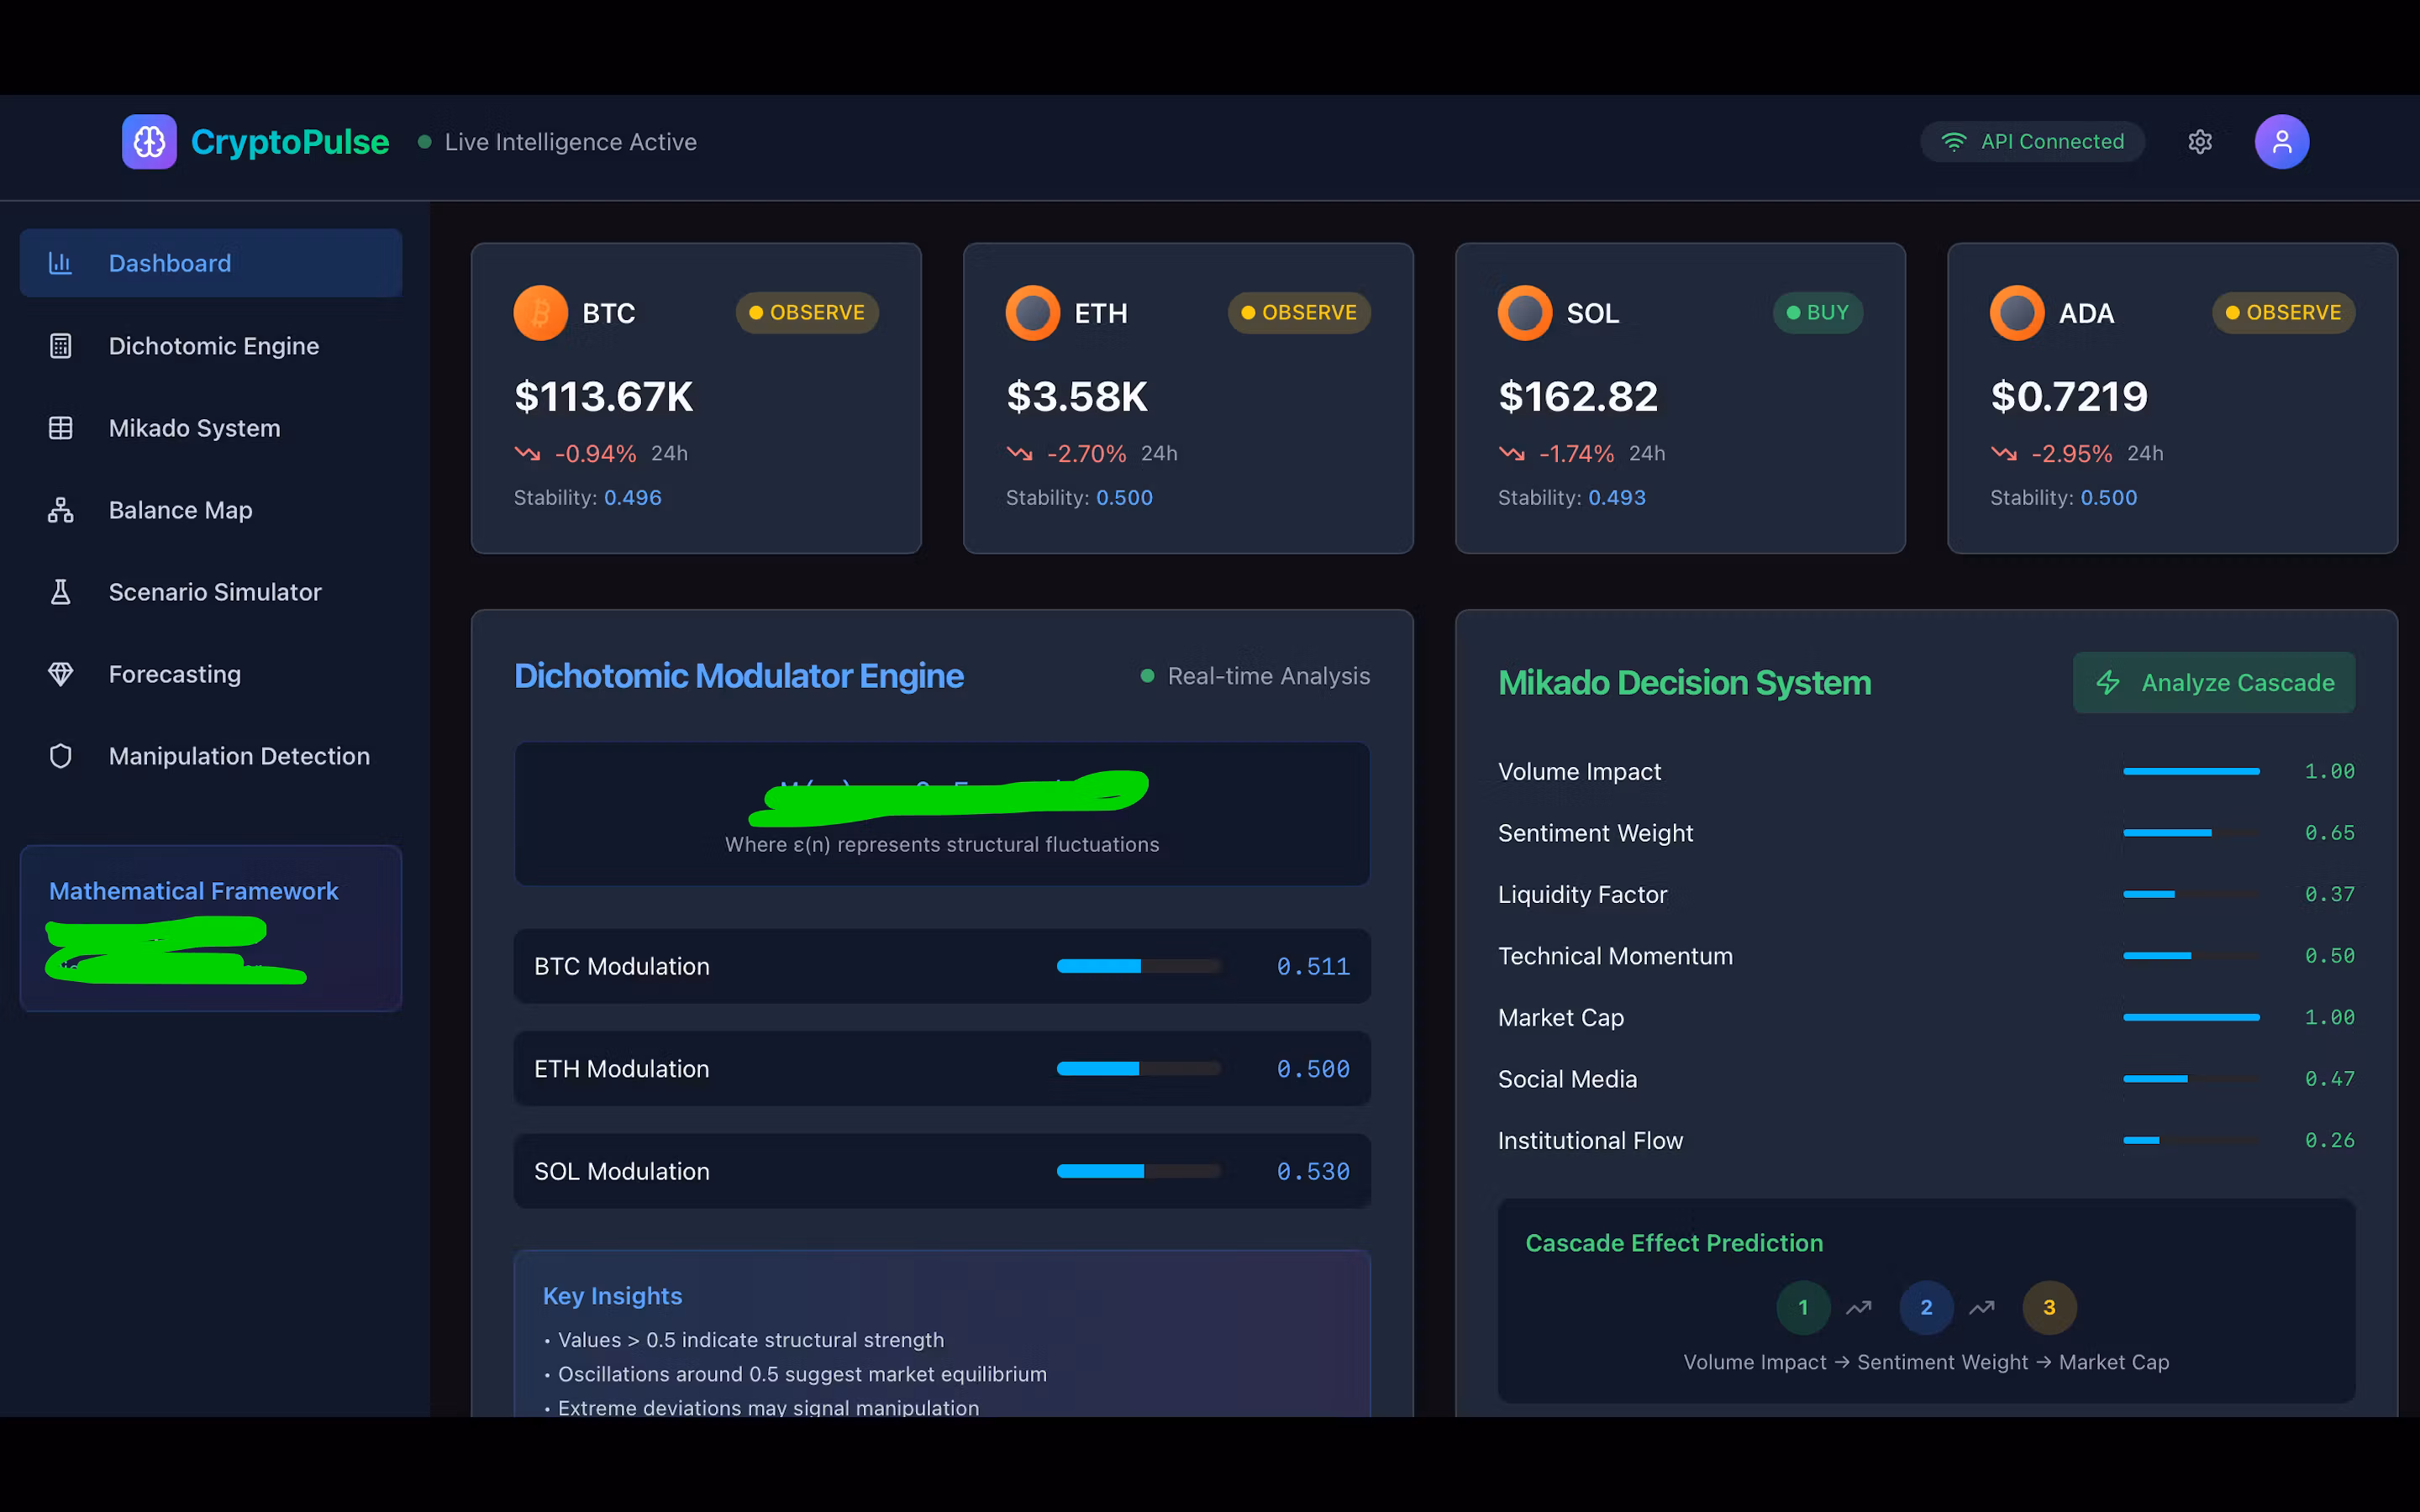Image resolution: width=2420 pixels, height=1512 pixels.
Task: Open the user profile avatar
Action: coord(2281,142)
